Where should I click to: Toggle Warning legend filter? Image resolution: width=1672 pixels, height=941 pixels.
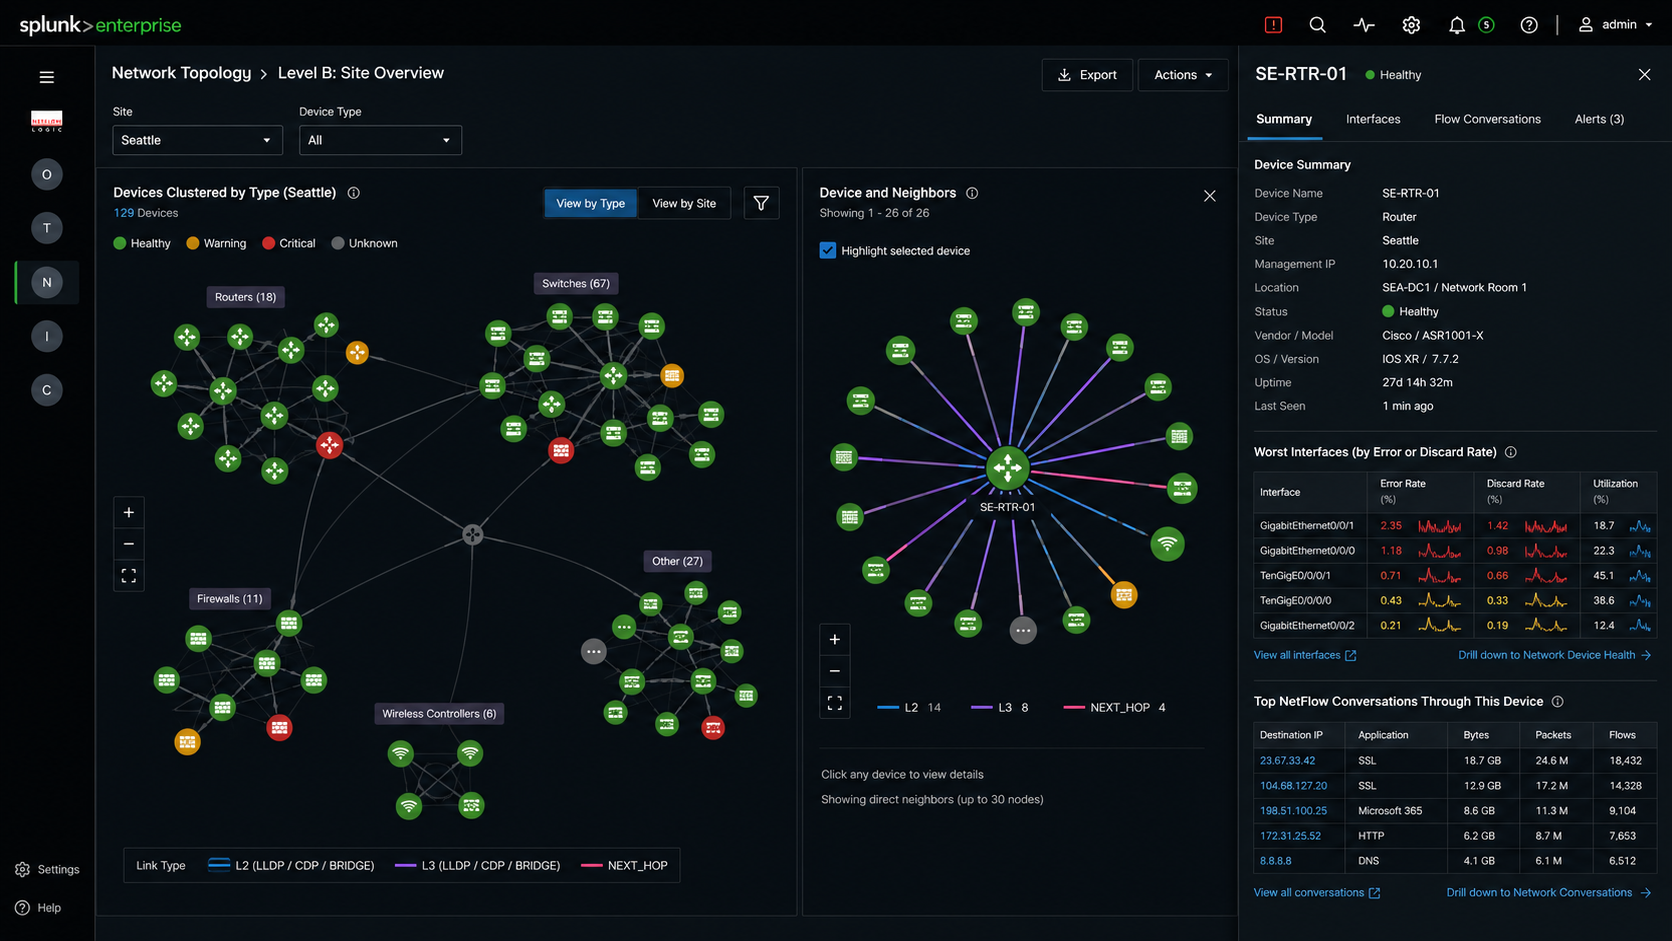click(216, 243)
